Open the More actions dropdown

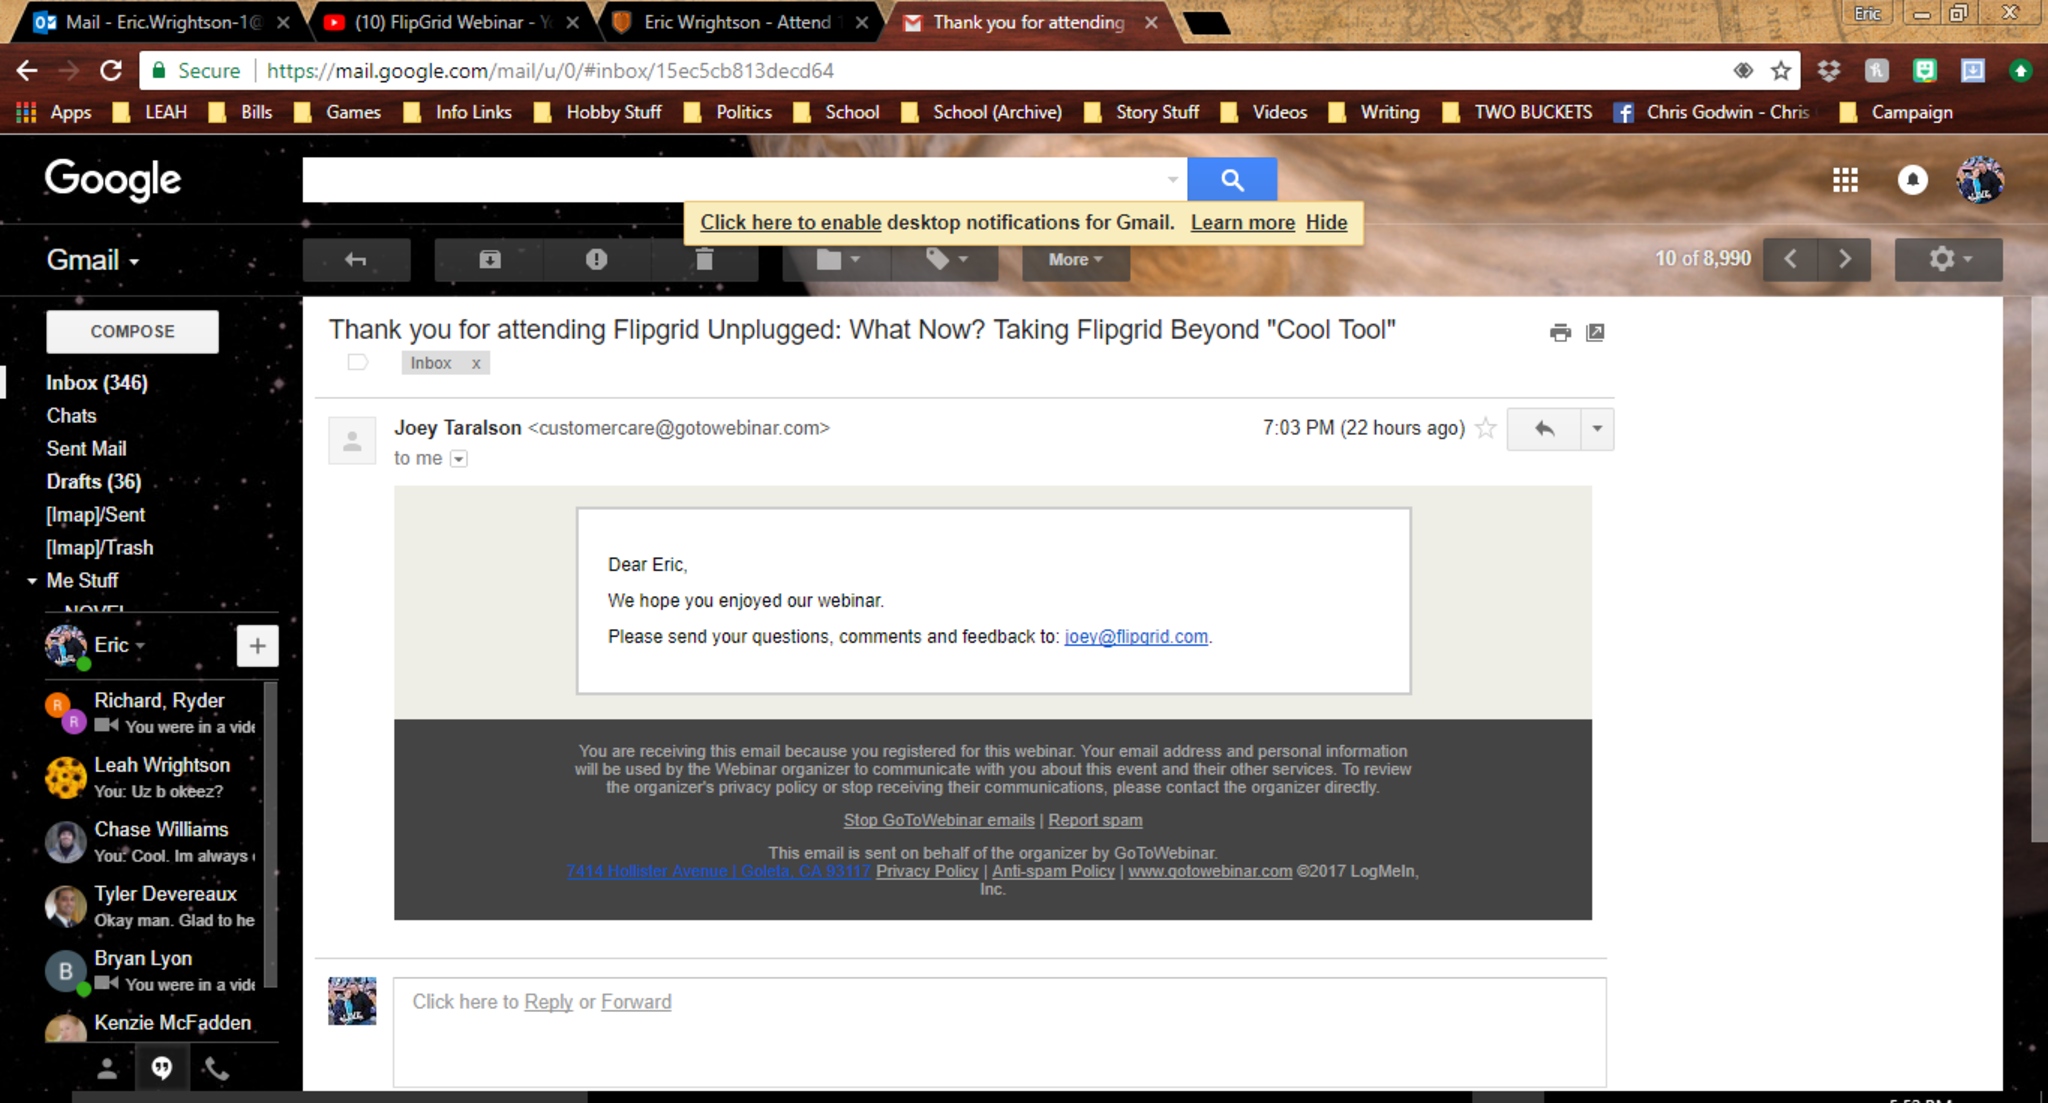[x=1075, y=260]
